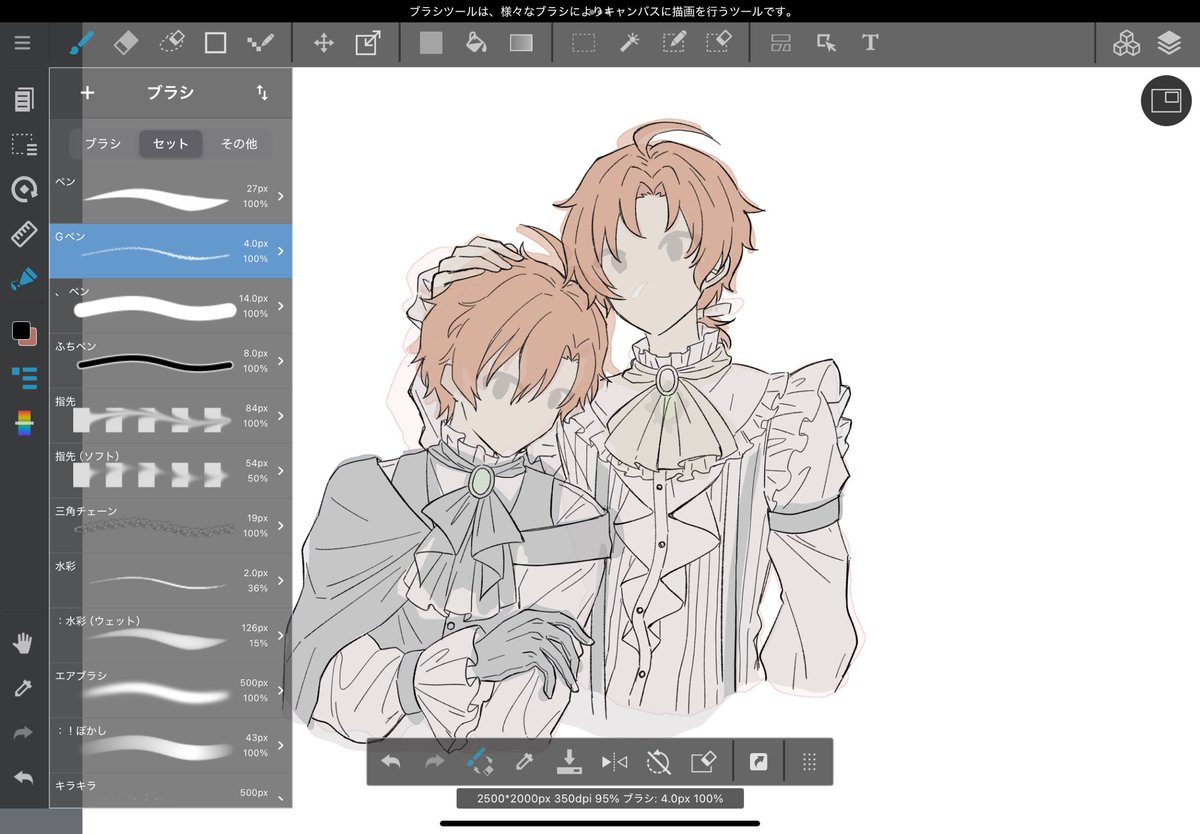
Task: Select the selection eraser tool
Action: pos(719,43)
